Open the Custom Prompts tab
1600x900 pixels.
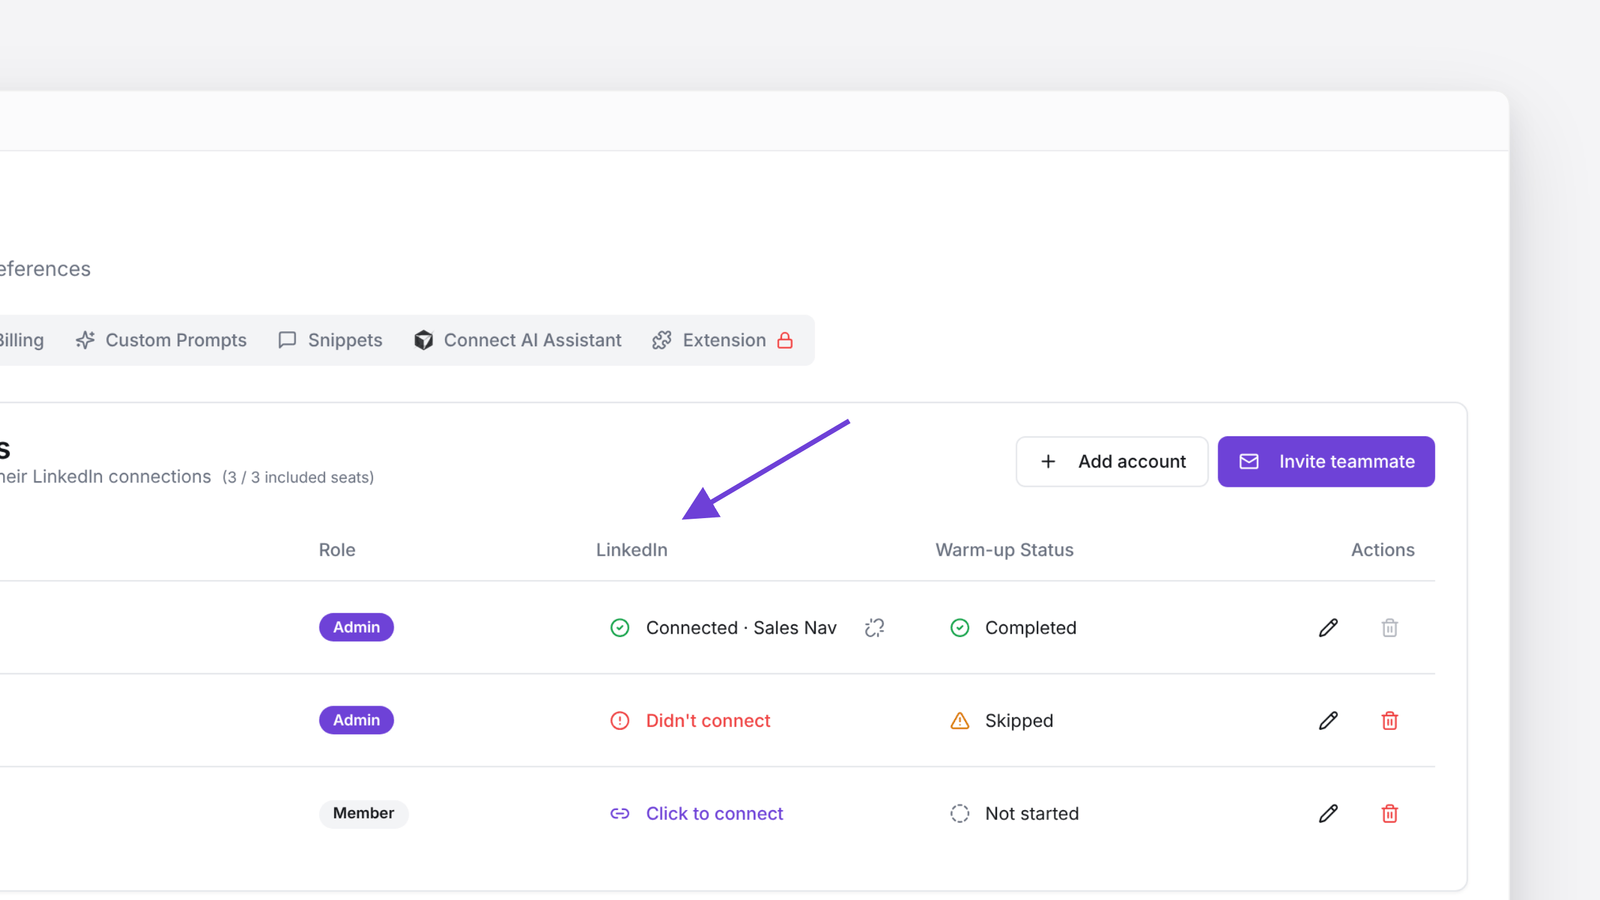(161, 340)
